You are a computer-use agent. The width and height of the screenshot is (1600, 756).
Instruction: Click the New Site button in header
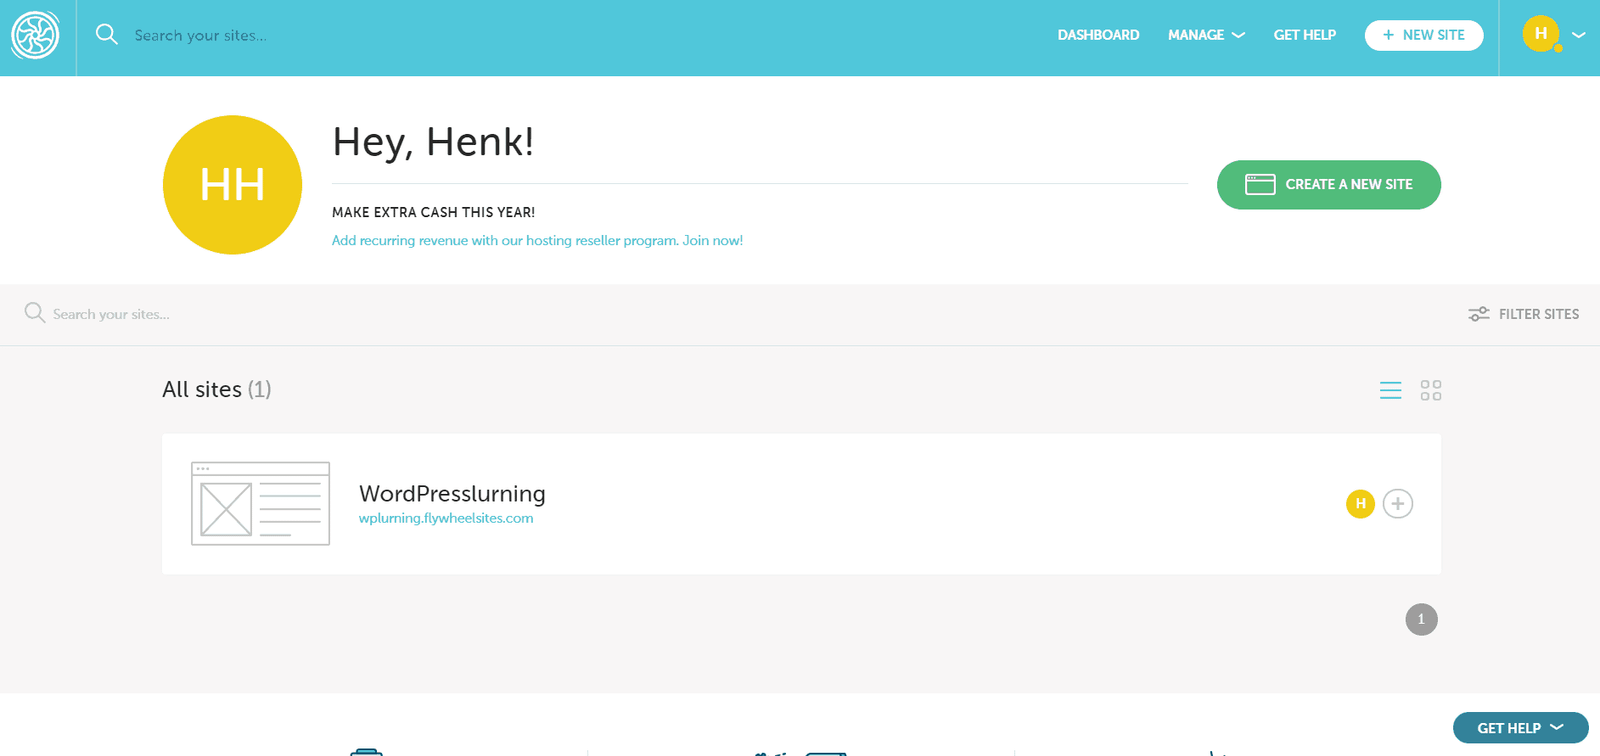1424,35
